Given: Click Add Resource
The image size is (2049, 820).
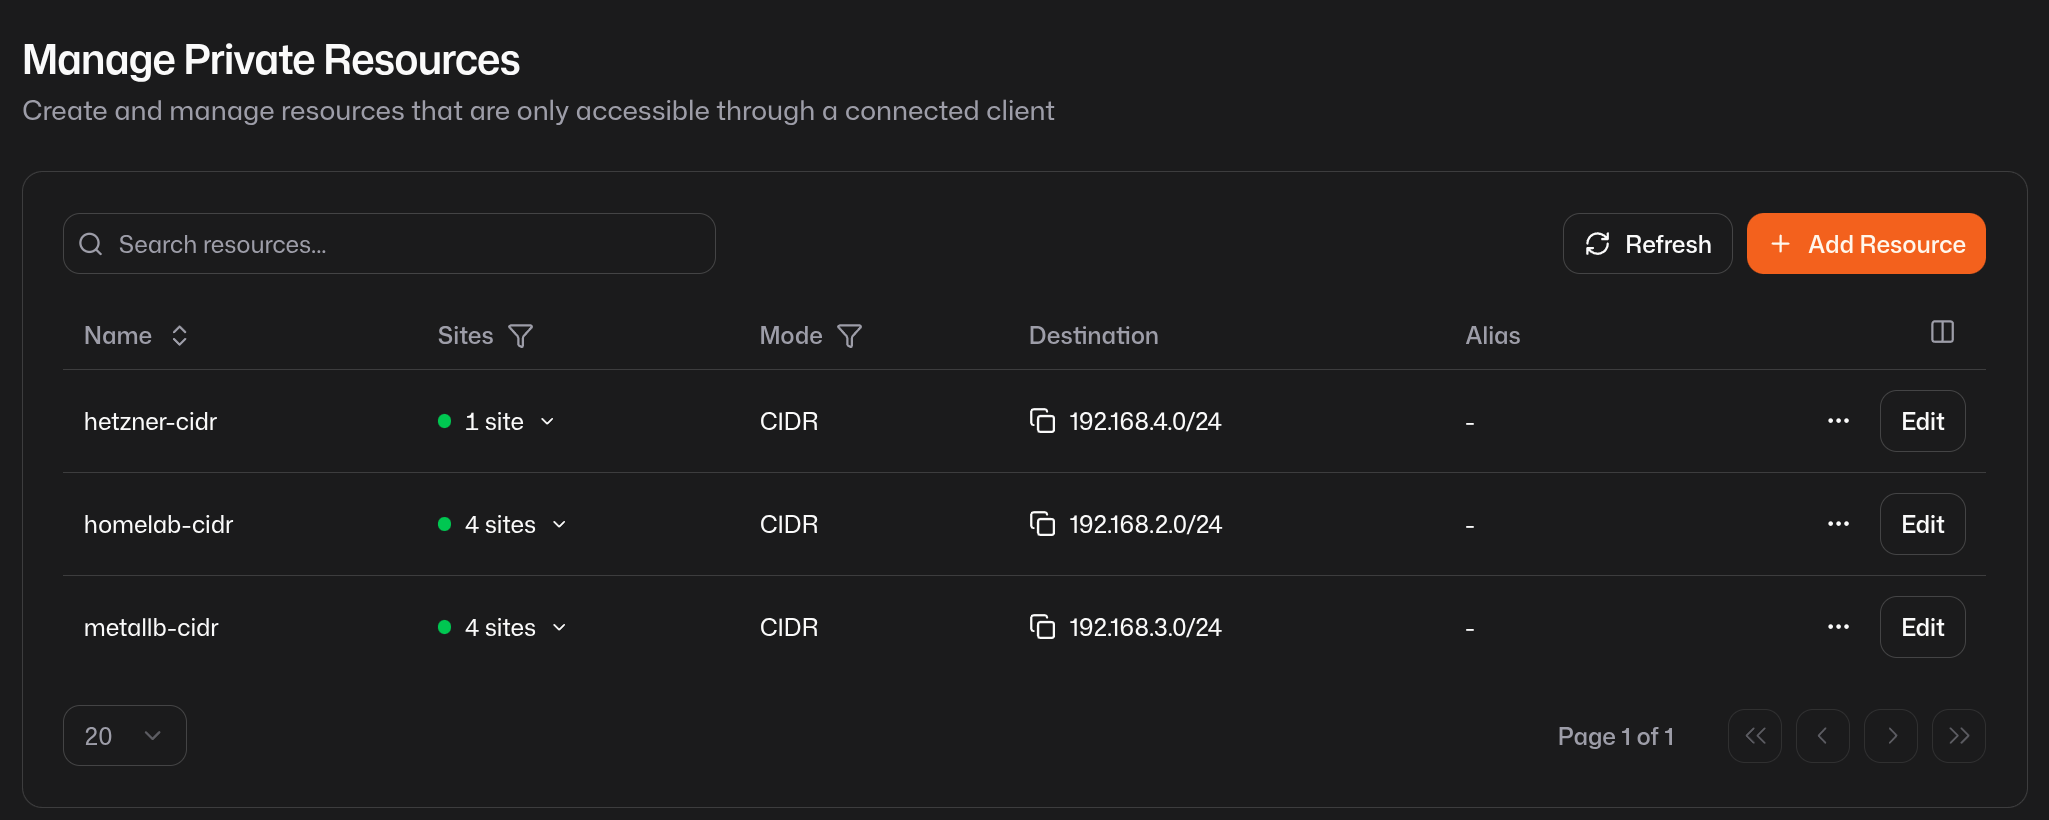Looking at the screenshot, I should click(1866, 244).
